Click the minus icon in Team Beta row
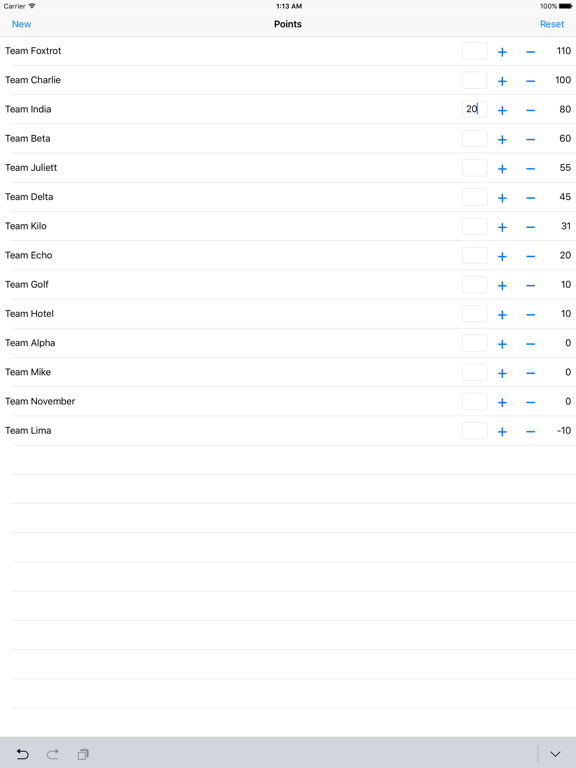This screenshot has width=576, height=768. [x=530, y=140]
